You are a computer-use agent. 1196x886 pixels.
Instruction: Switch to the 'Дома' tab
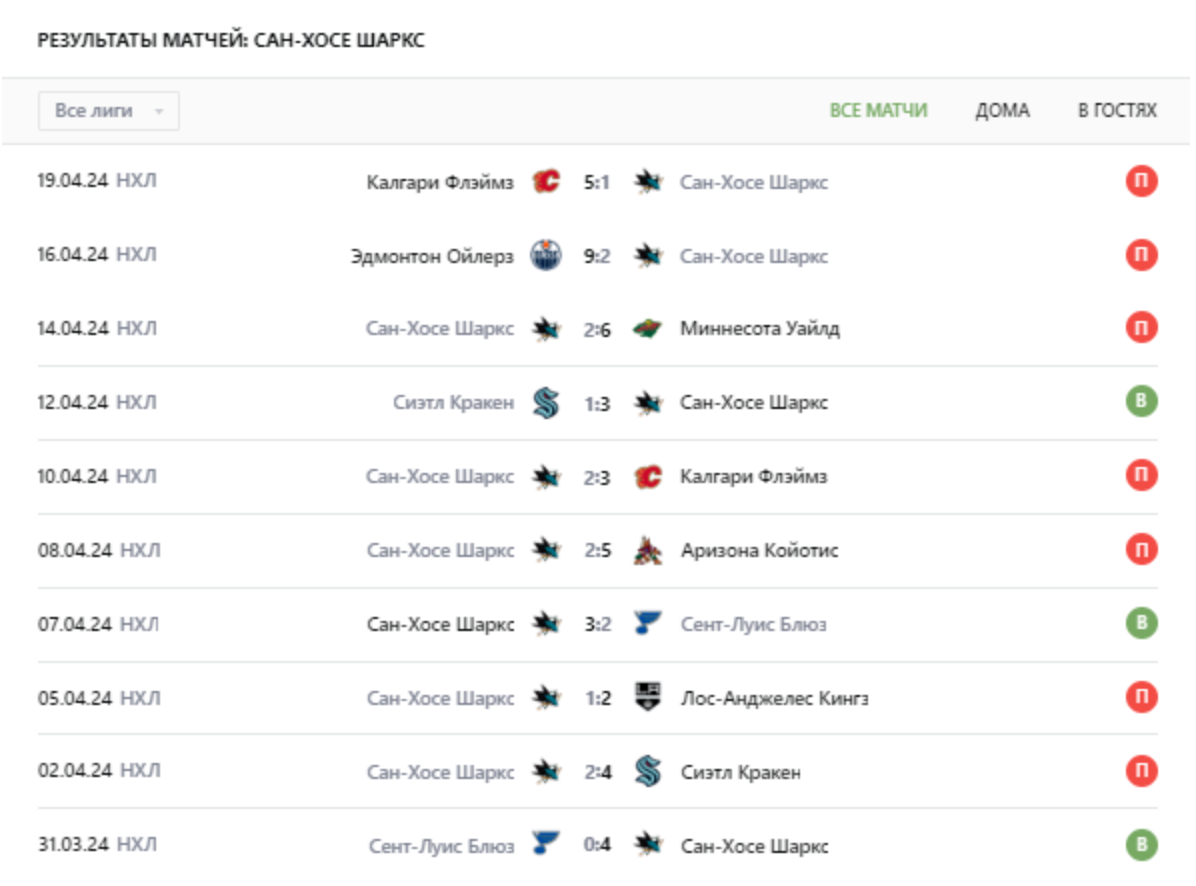(1002, 111)
